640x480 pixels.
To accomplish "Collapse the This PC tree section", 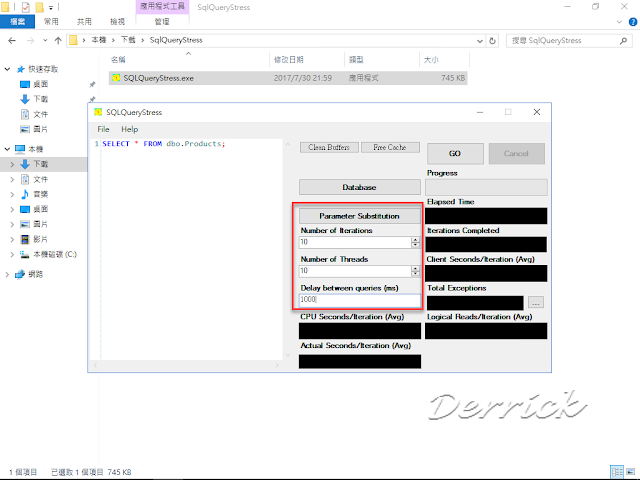I will point(7,149).
